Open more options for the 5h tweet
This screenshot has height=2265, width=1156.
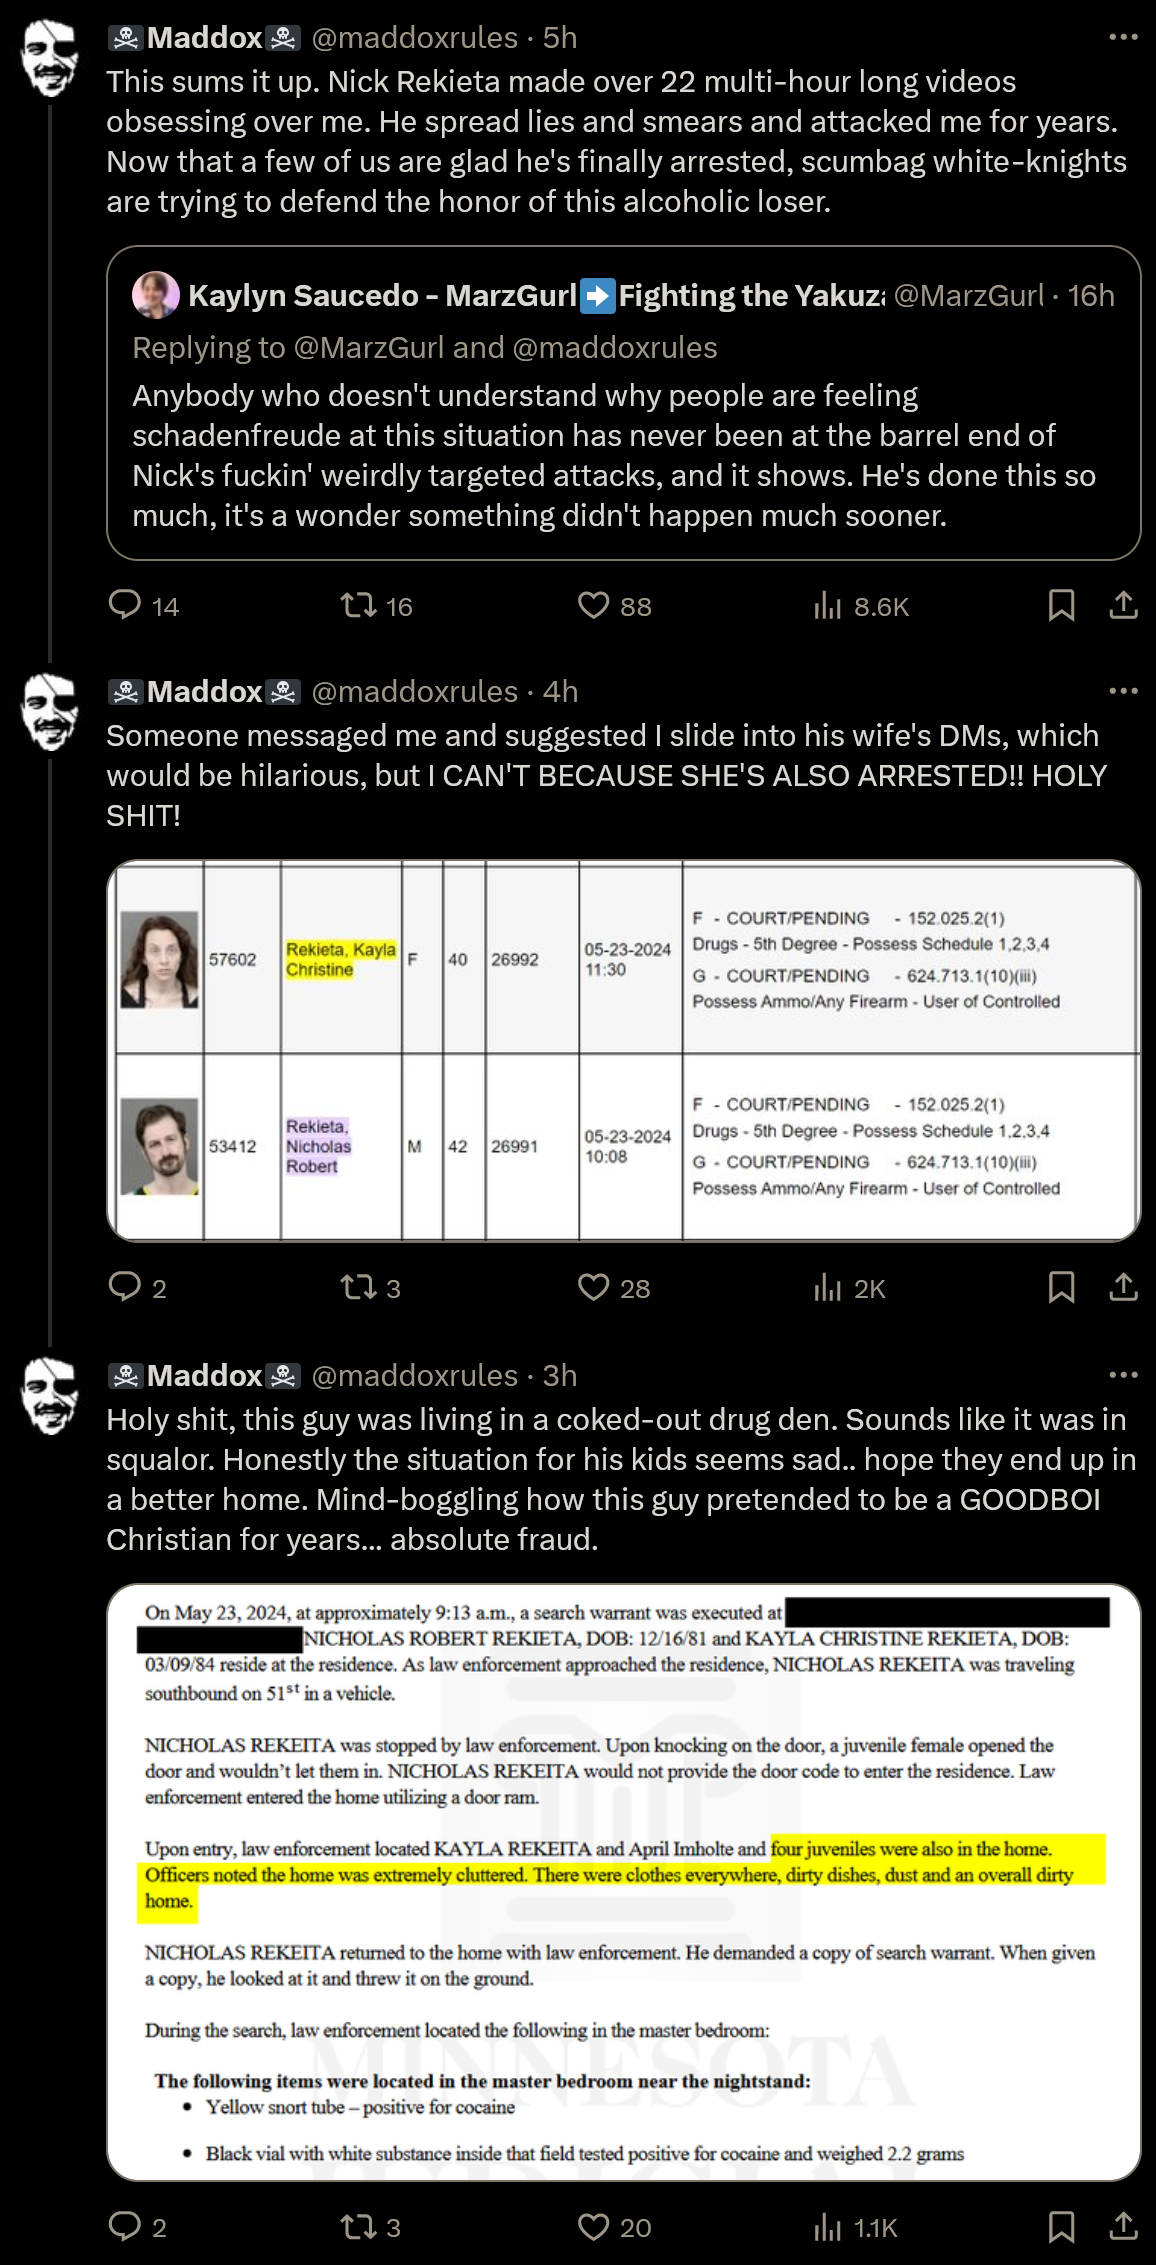coord(1124,37)
